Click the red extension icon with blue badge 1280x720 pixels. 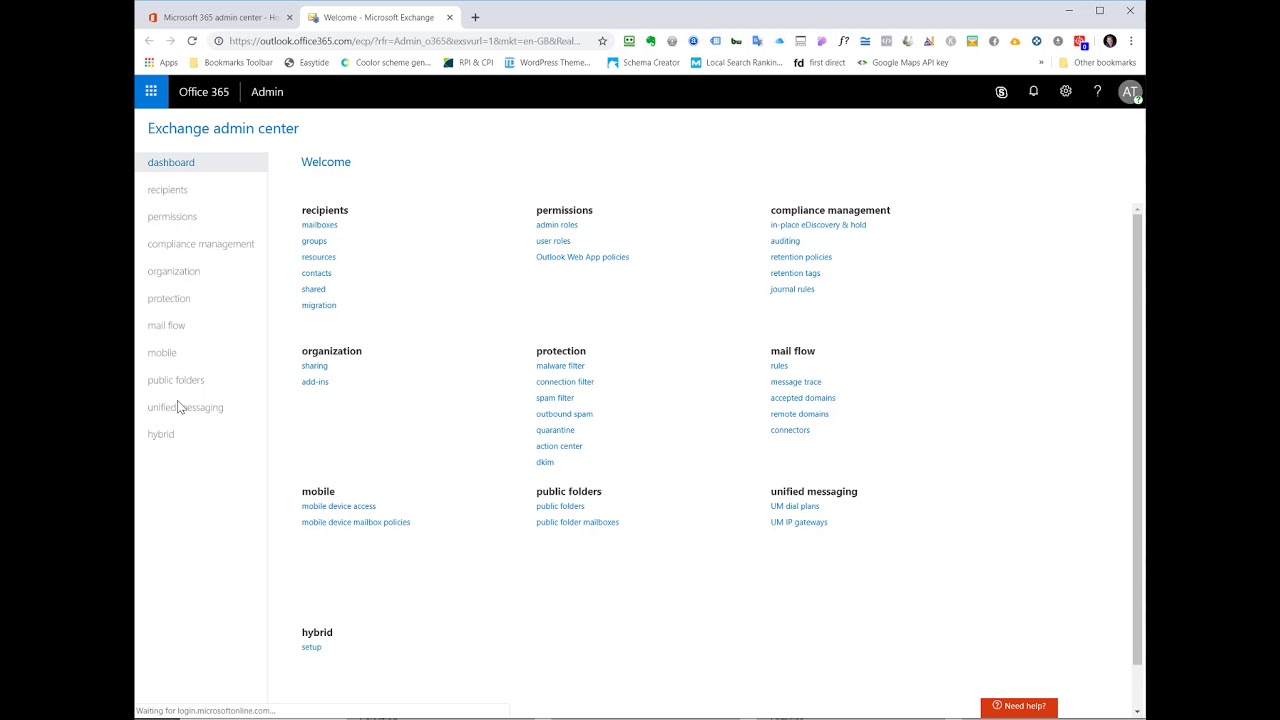tap(1080, 41)
